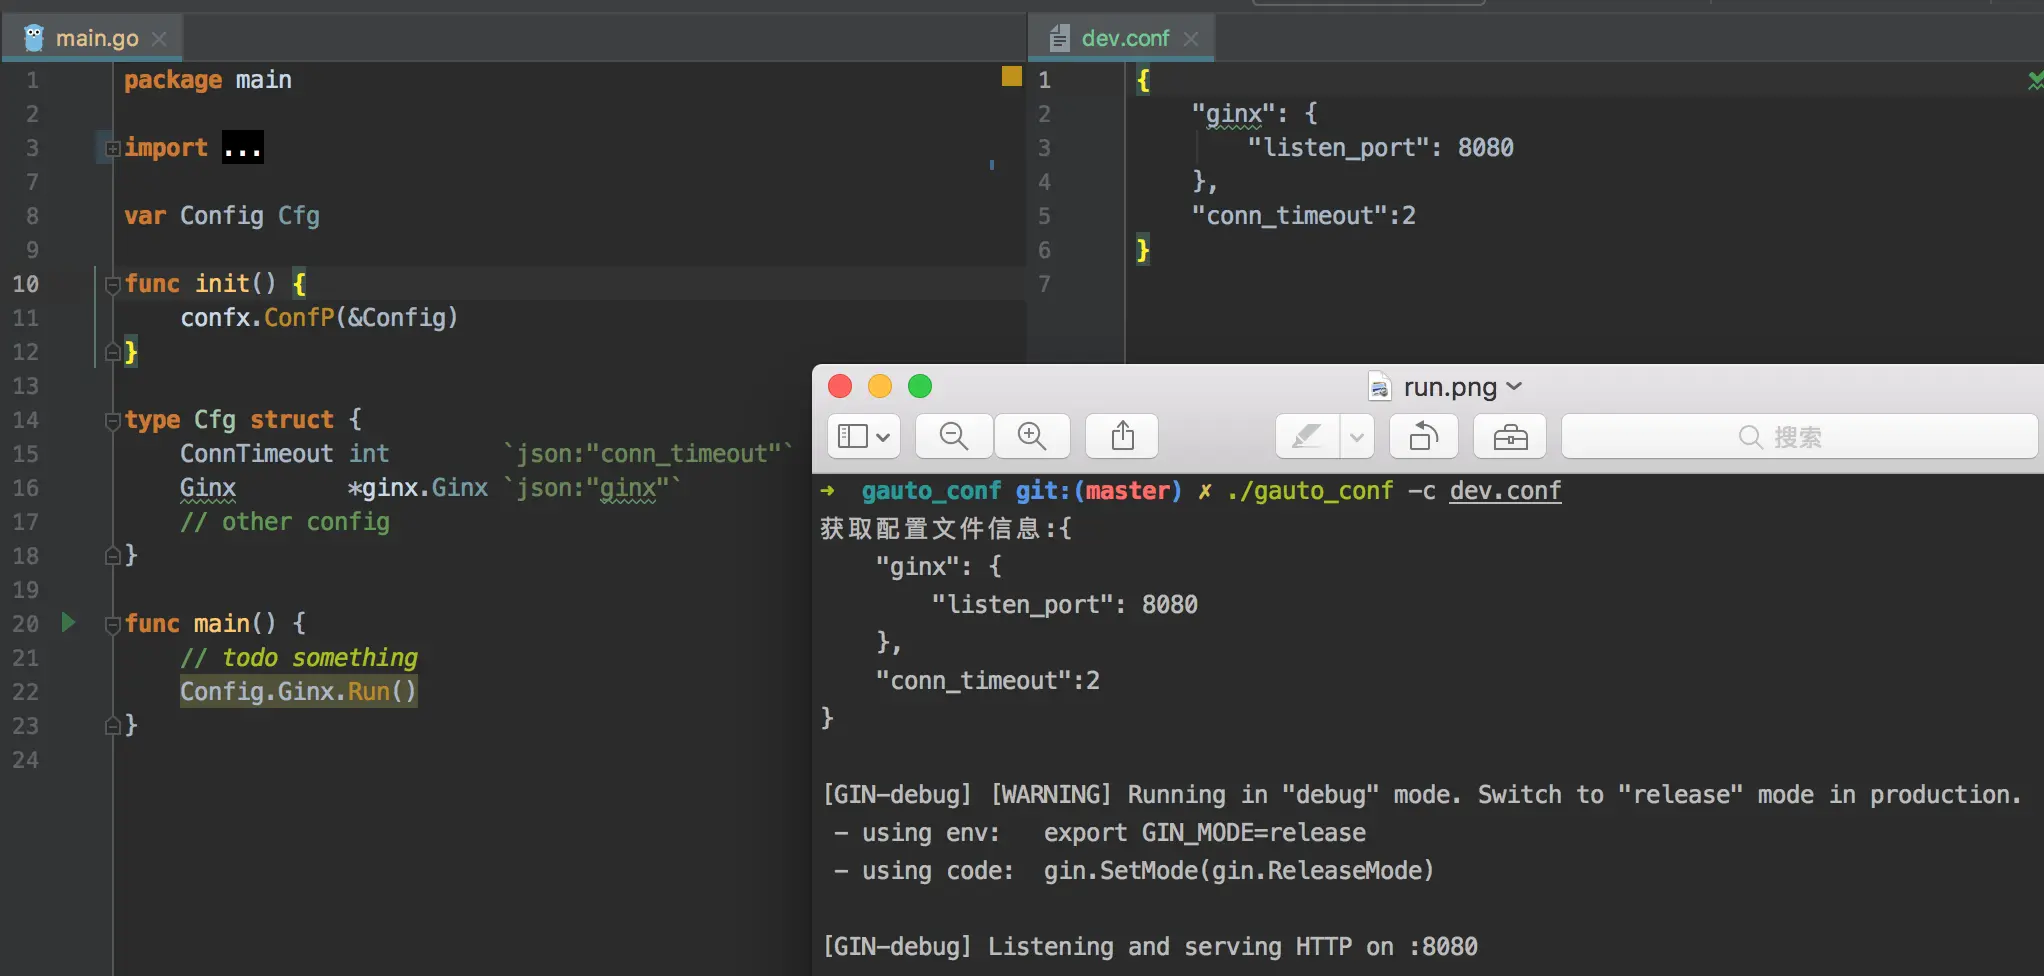Click the fold end marker of Cfg struct
The image size is (2044, 976).
pyautogui.click(x=113, y=556)
